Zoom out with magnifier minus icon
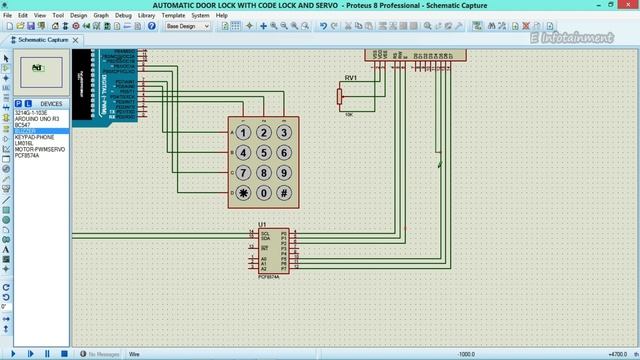This screenshot has width=640, height=360. (x=284, y=26)
